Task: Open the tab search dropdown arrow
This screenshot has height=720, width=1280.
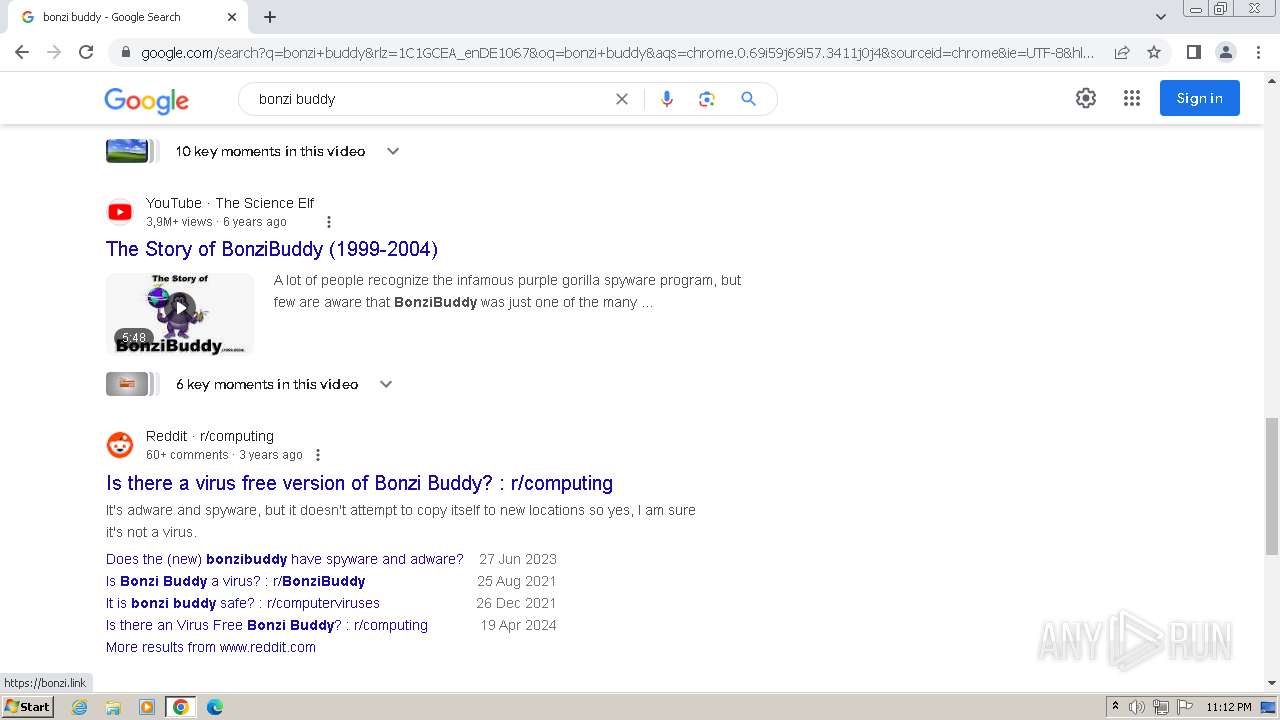Action: point(1161,17)
